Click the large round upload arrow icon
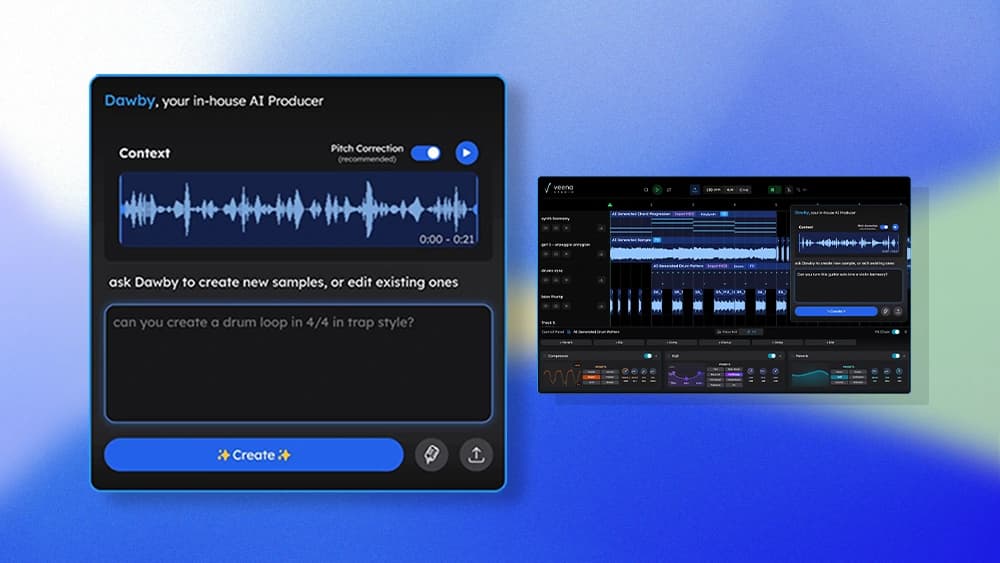The height and width of the screenshot is (563, 1000). [x=476, y=455]
